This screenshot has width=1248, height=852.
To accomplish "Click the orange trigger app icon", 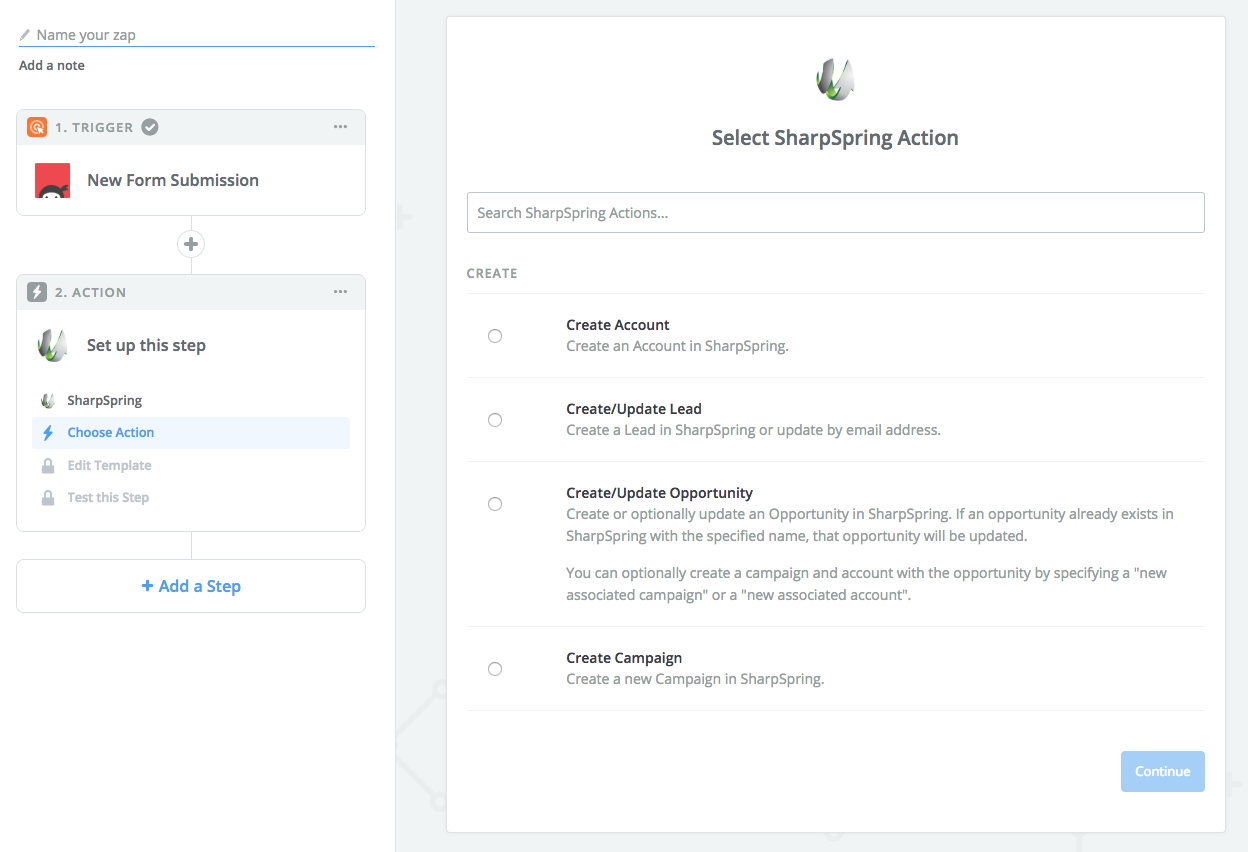I will [37, 127].
